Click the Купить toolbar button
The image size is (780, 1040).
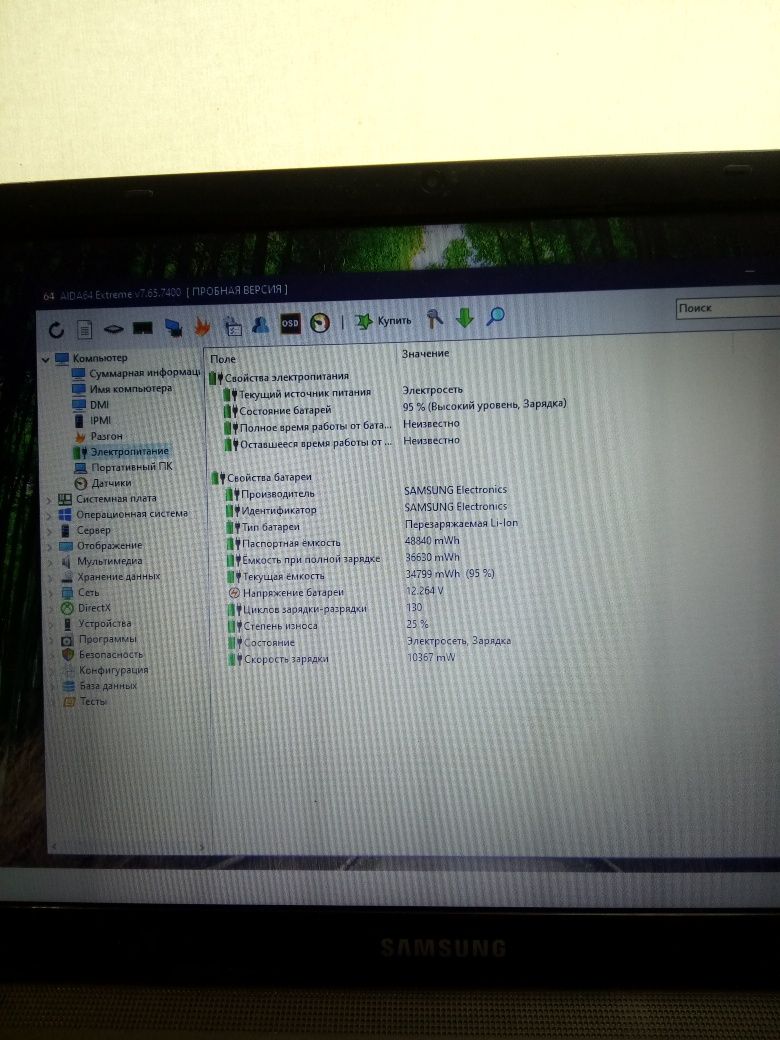tap(383, 321)
